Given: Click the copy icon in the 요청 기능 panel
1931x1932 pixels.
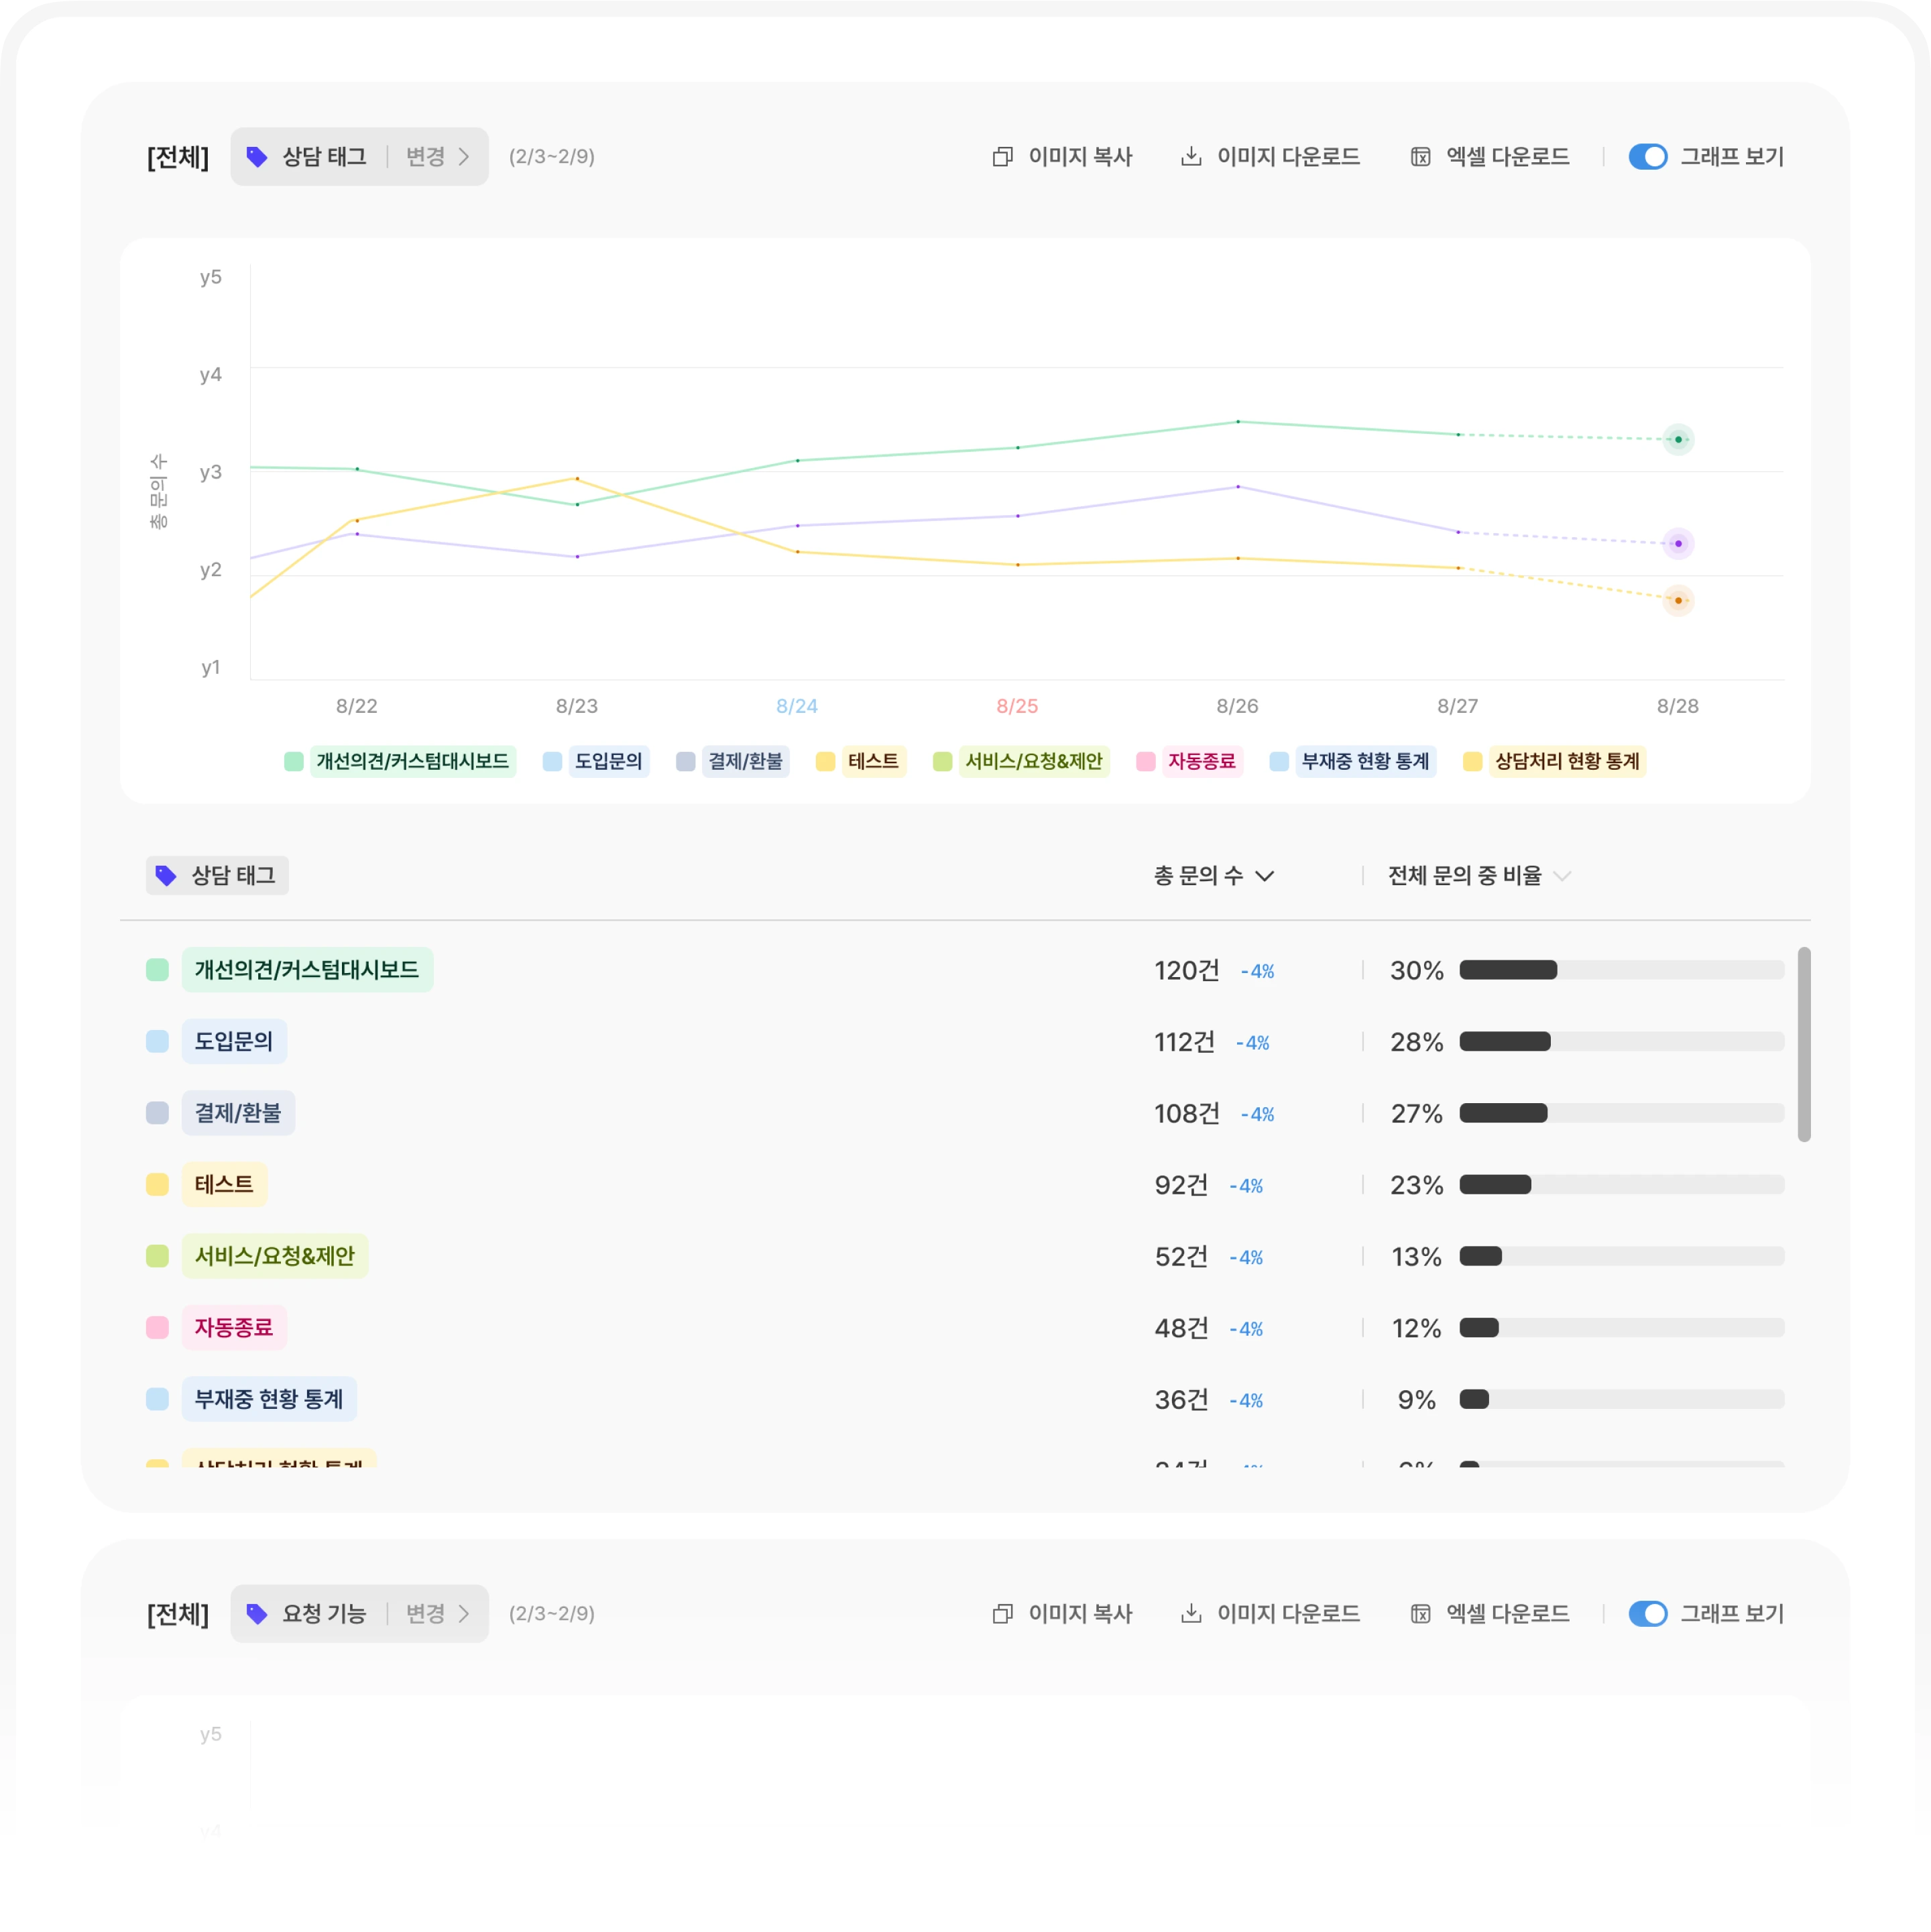Looking at the screenshot, I should pyautogui.click(x=1002, y=1614).
